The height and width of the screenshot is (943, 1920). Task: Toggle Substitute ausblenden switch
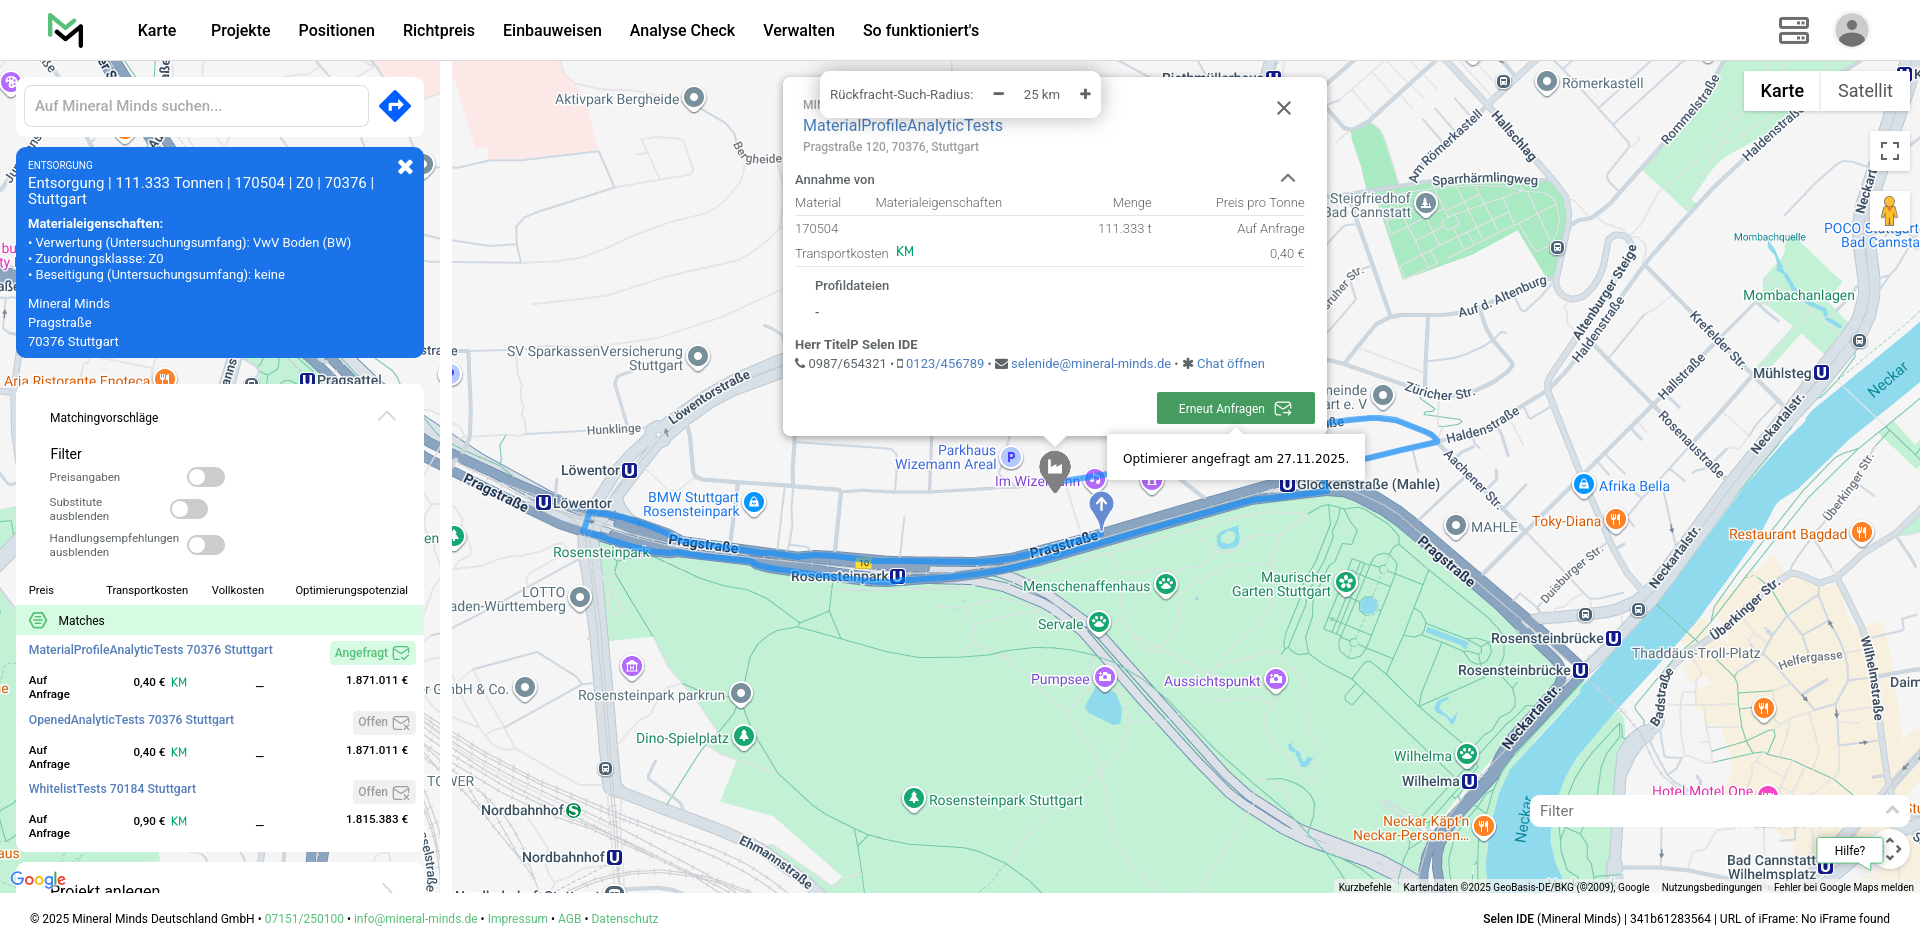(189, 509)
